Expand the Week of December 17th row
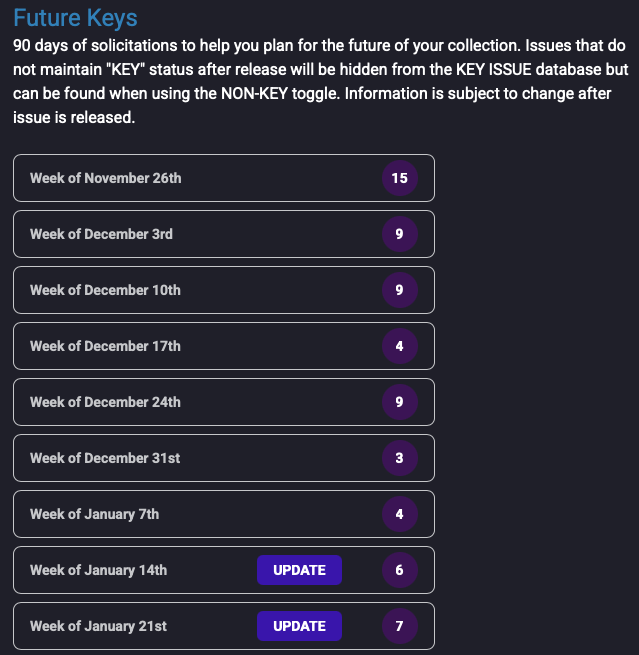The height and width of the screenshot is (655, 639). point(105,346)
